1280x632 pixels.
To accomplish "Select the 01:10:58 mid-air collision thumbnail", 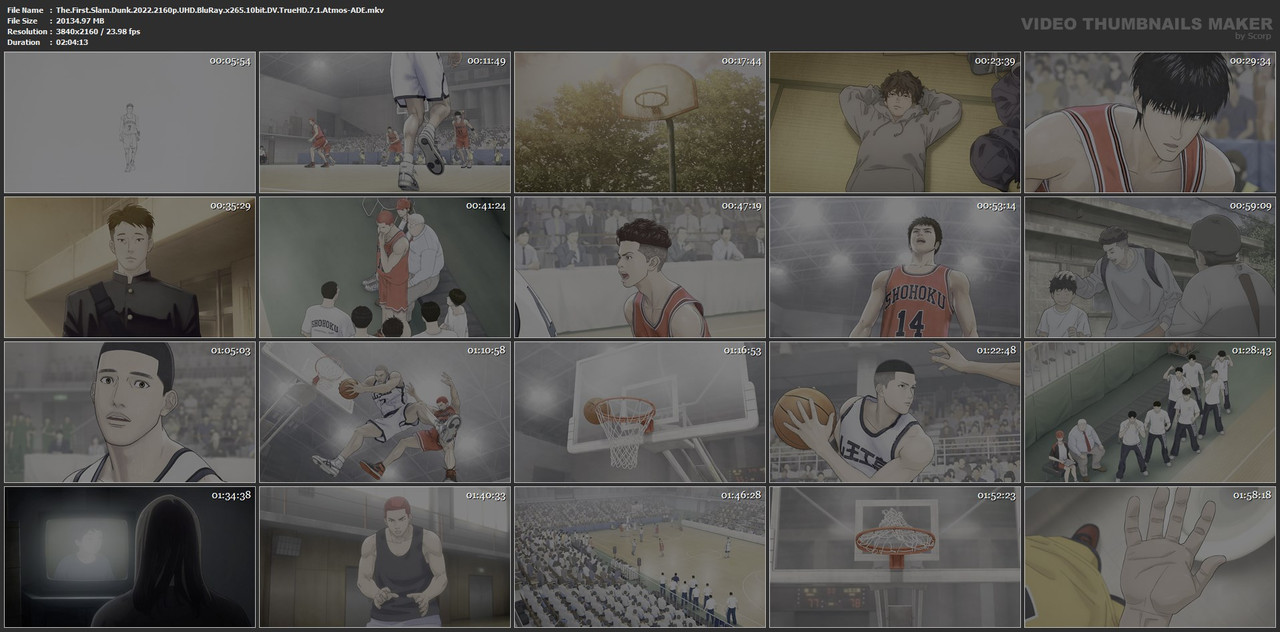I will (385, 412).
